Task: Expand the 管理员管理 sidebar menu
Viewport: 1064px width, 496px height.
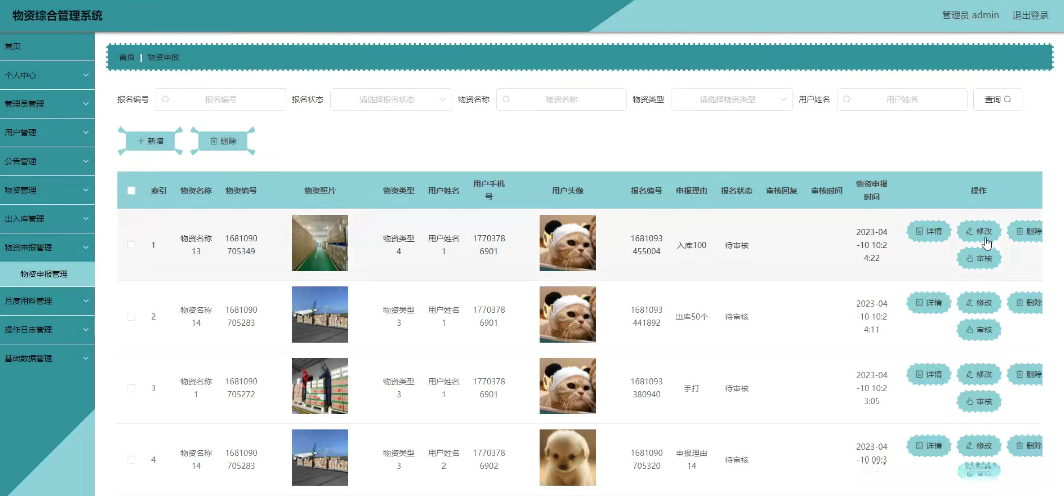Action: (48, 104)
